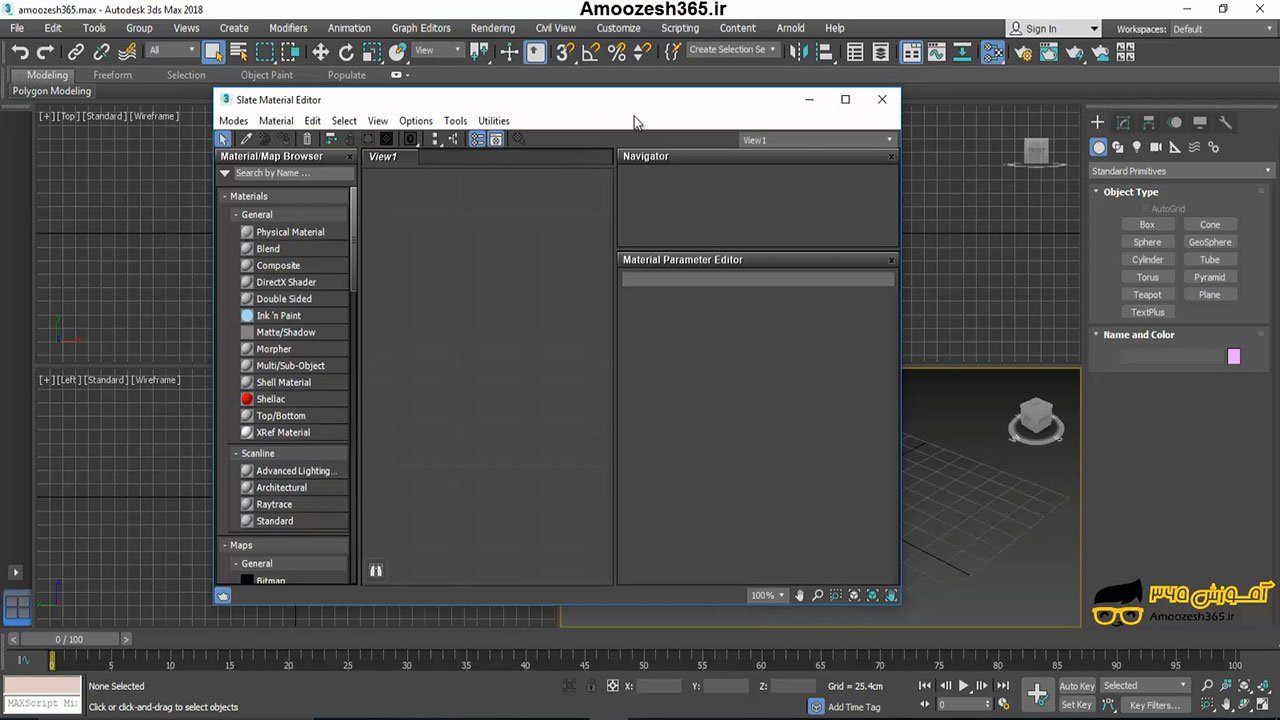Screen dimensions: 1280x720
Task: Click the Cylinder primitive button
Action: [x=1147, y=260]
